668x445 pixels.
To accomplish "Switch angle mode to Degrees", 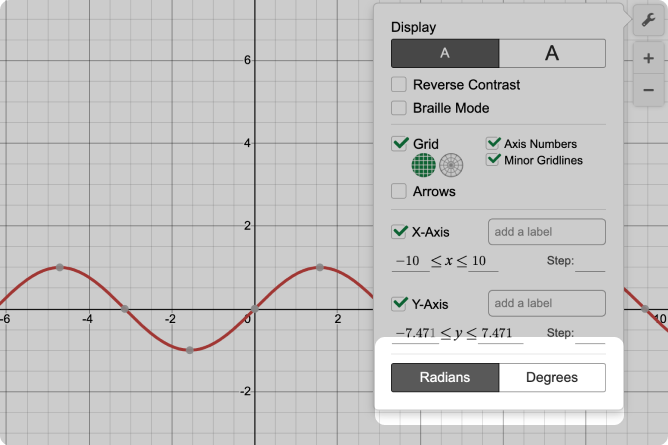I will [x=552, y=377].
